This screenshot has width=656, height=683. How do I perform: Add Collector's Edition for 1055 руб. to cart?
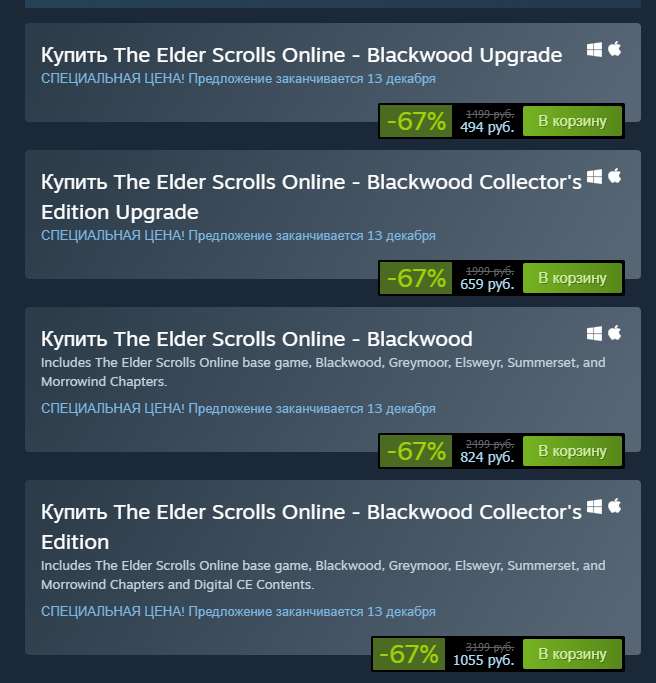click(572, 654)
